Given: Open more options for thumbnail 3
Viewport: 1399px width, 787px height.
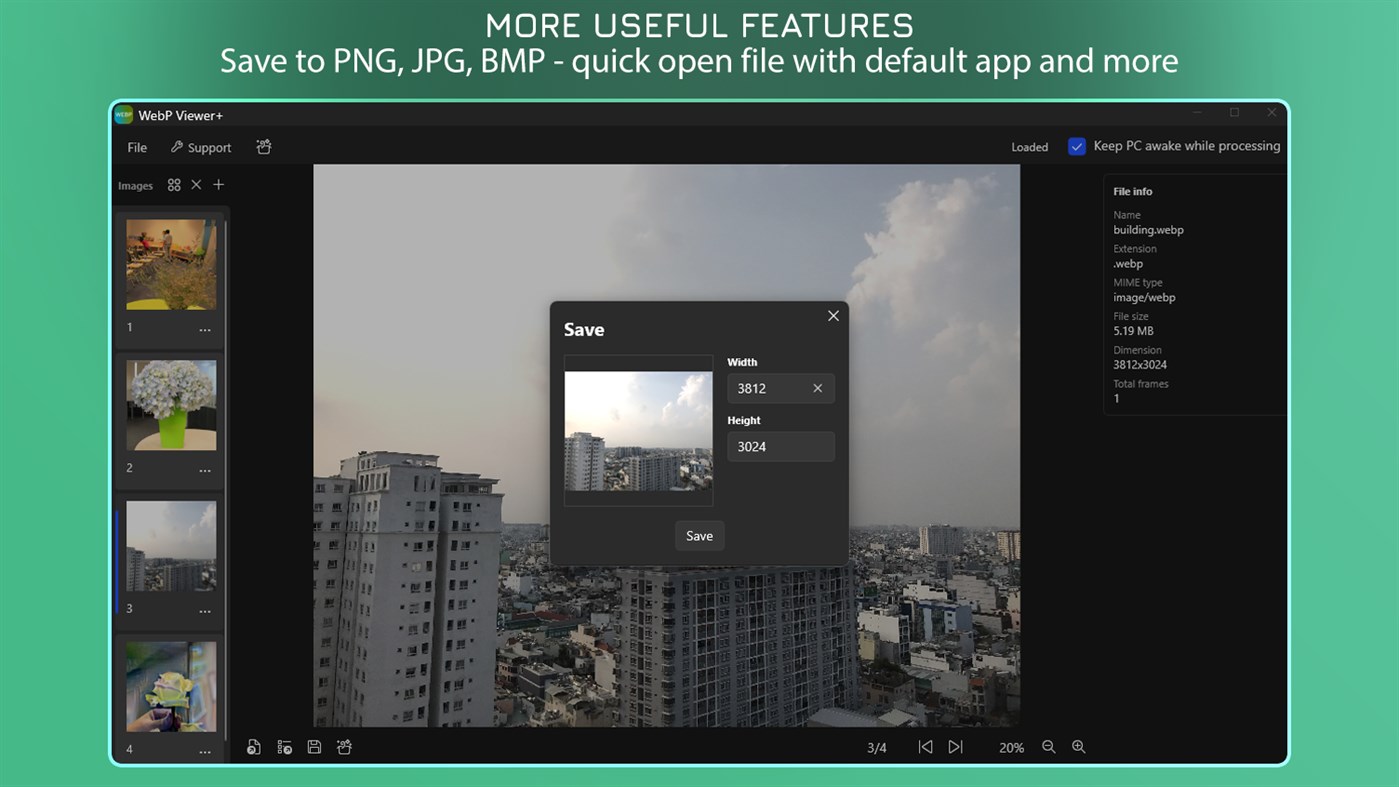Looking at the screenshot, I should (x=205, y=610).
